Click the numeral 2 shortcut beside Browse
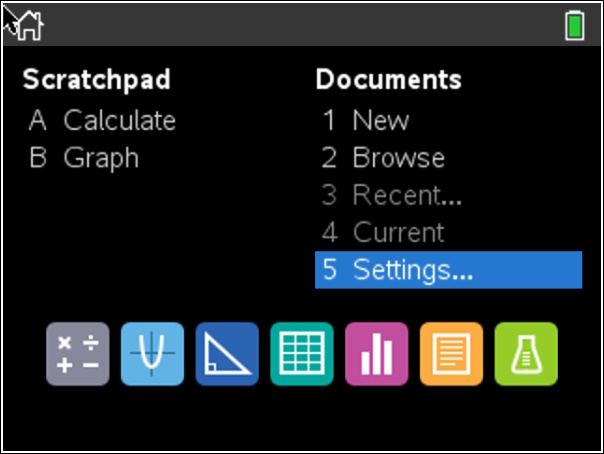604x454 pixels. (x=329, y=157)
